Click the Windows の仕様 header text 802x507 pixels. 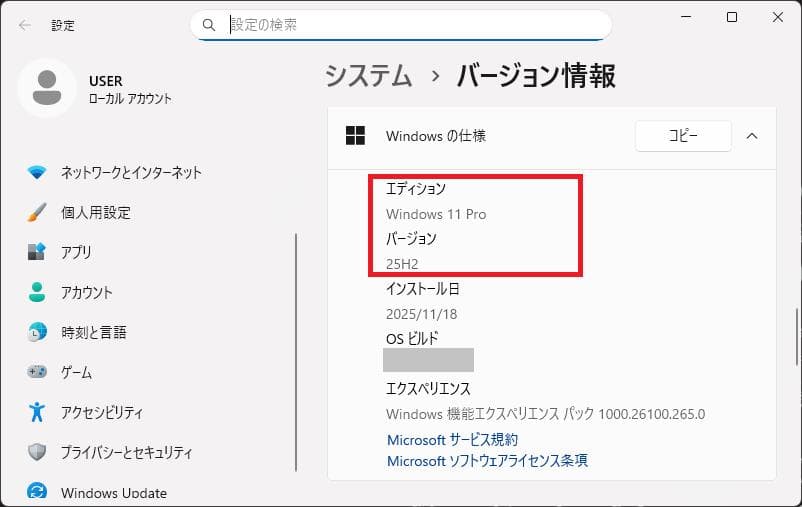tap(436, 136)
